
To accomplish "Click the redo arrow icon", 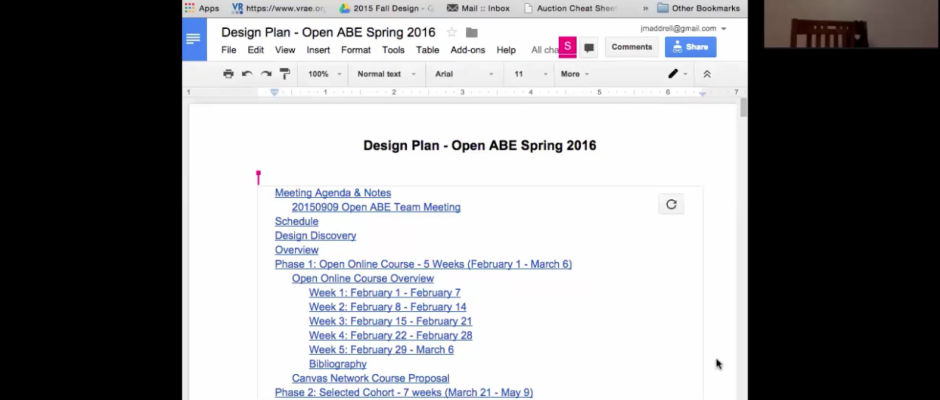I will click(x=266, y=74).
